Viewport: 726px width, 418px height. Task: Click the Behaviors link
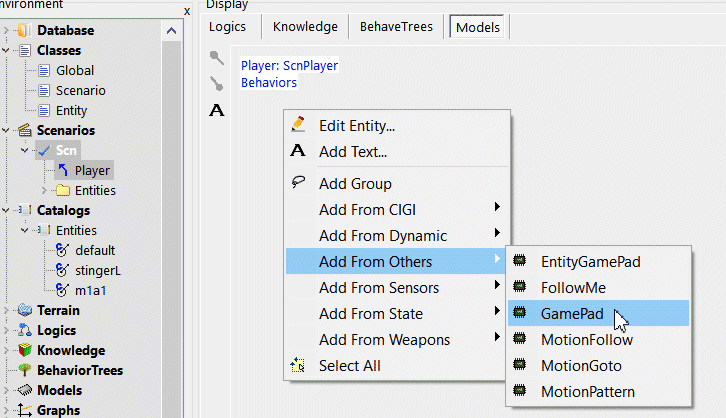click(x=268, y=82)
